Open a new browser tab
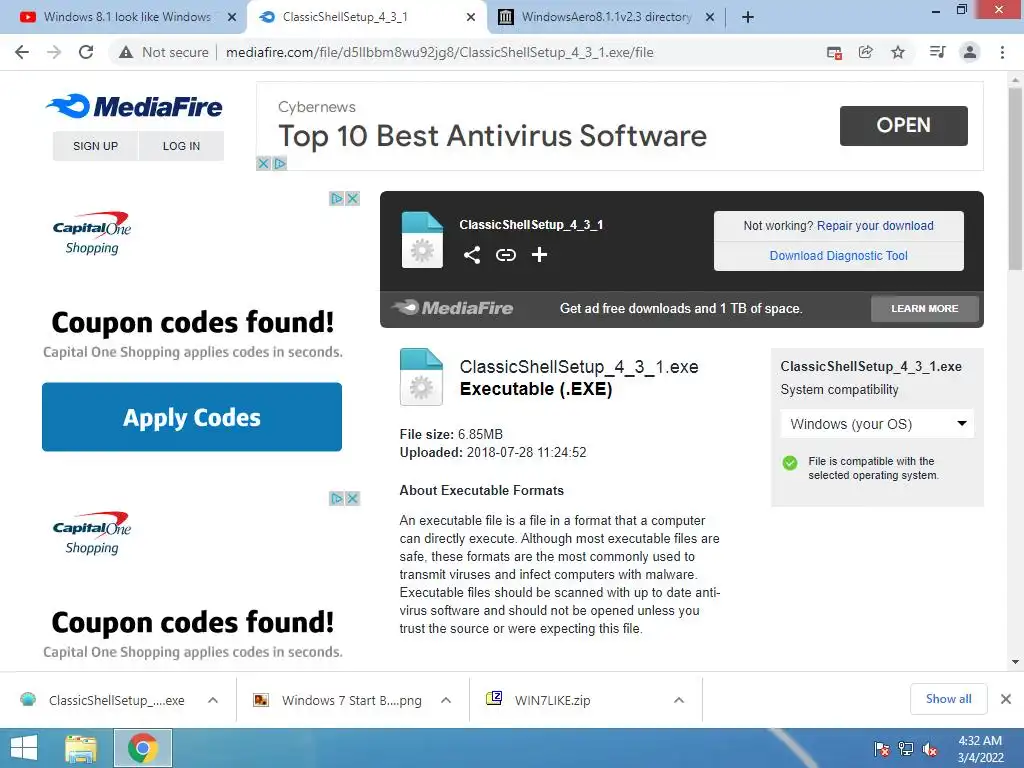 click(x=748, y=17)
